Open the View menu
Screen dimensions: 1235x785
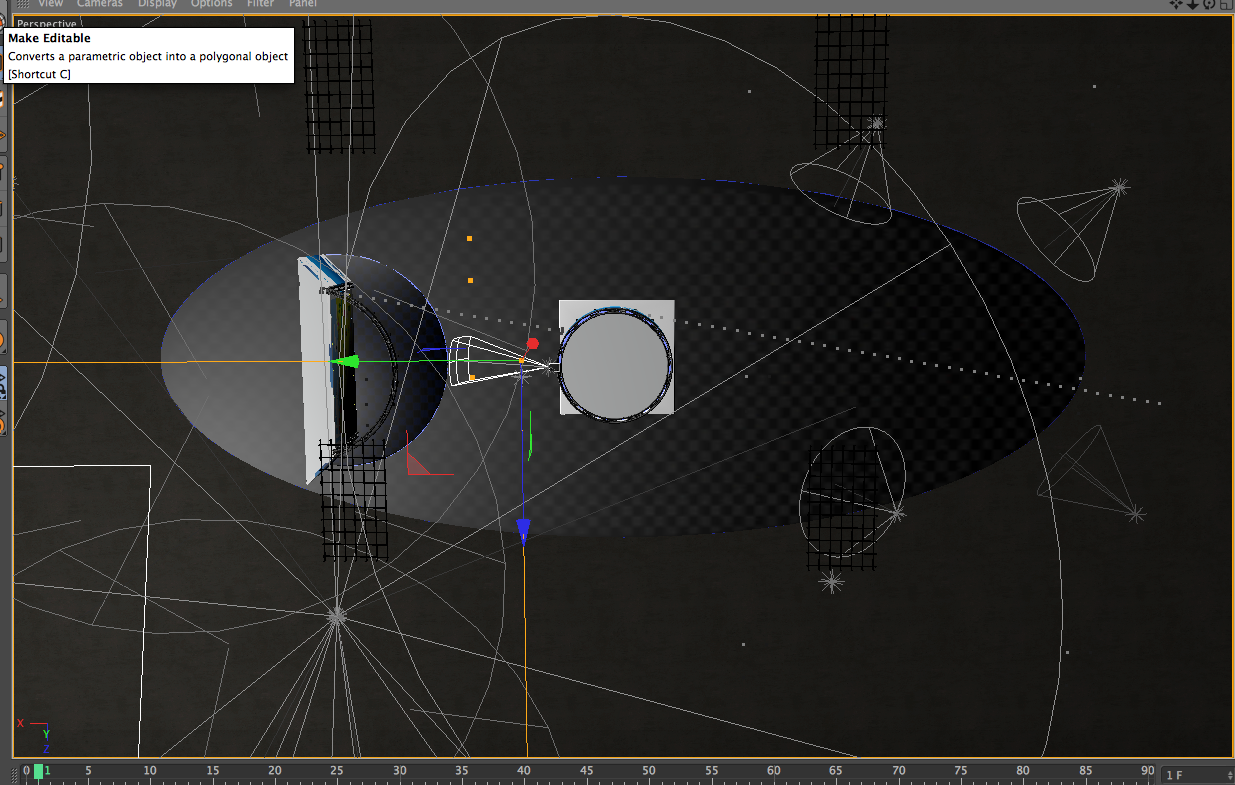pos(50,4)
